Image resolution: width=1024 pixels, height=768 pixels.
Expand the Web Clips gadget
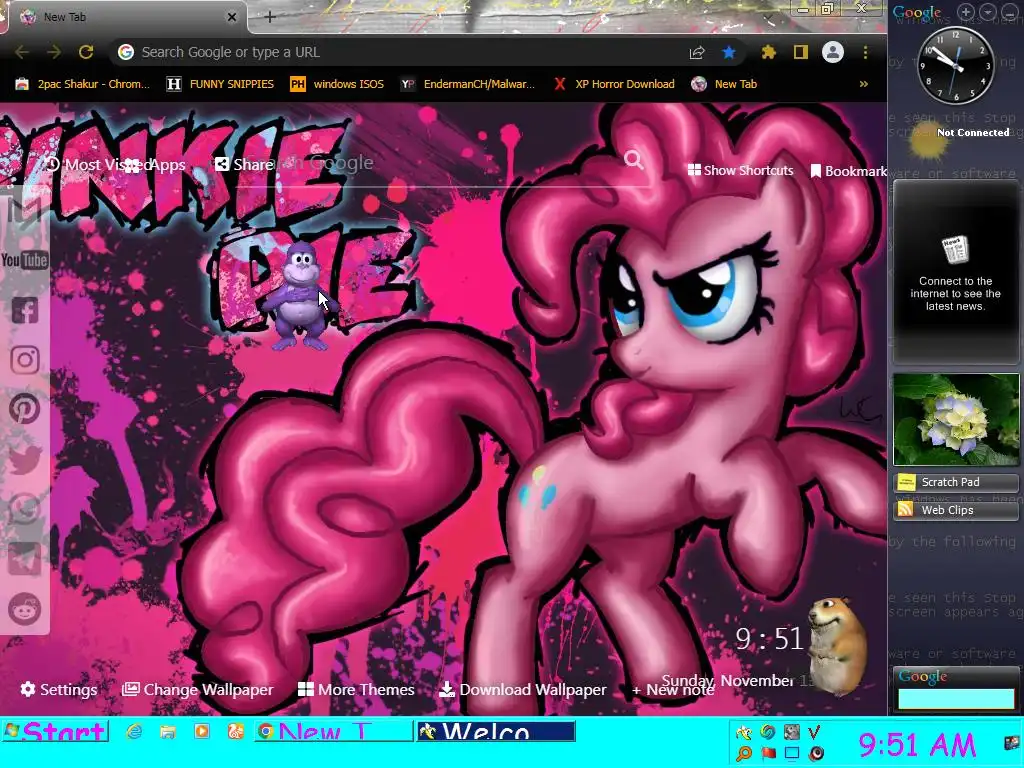pos(955,510)
